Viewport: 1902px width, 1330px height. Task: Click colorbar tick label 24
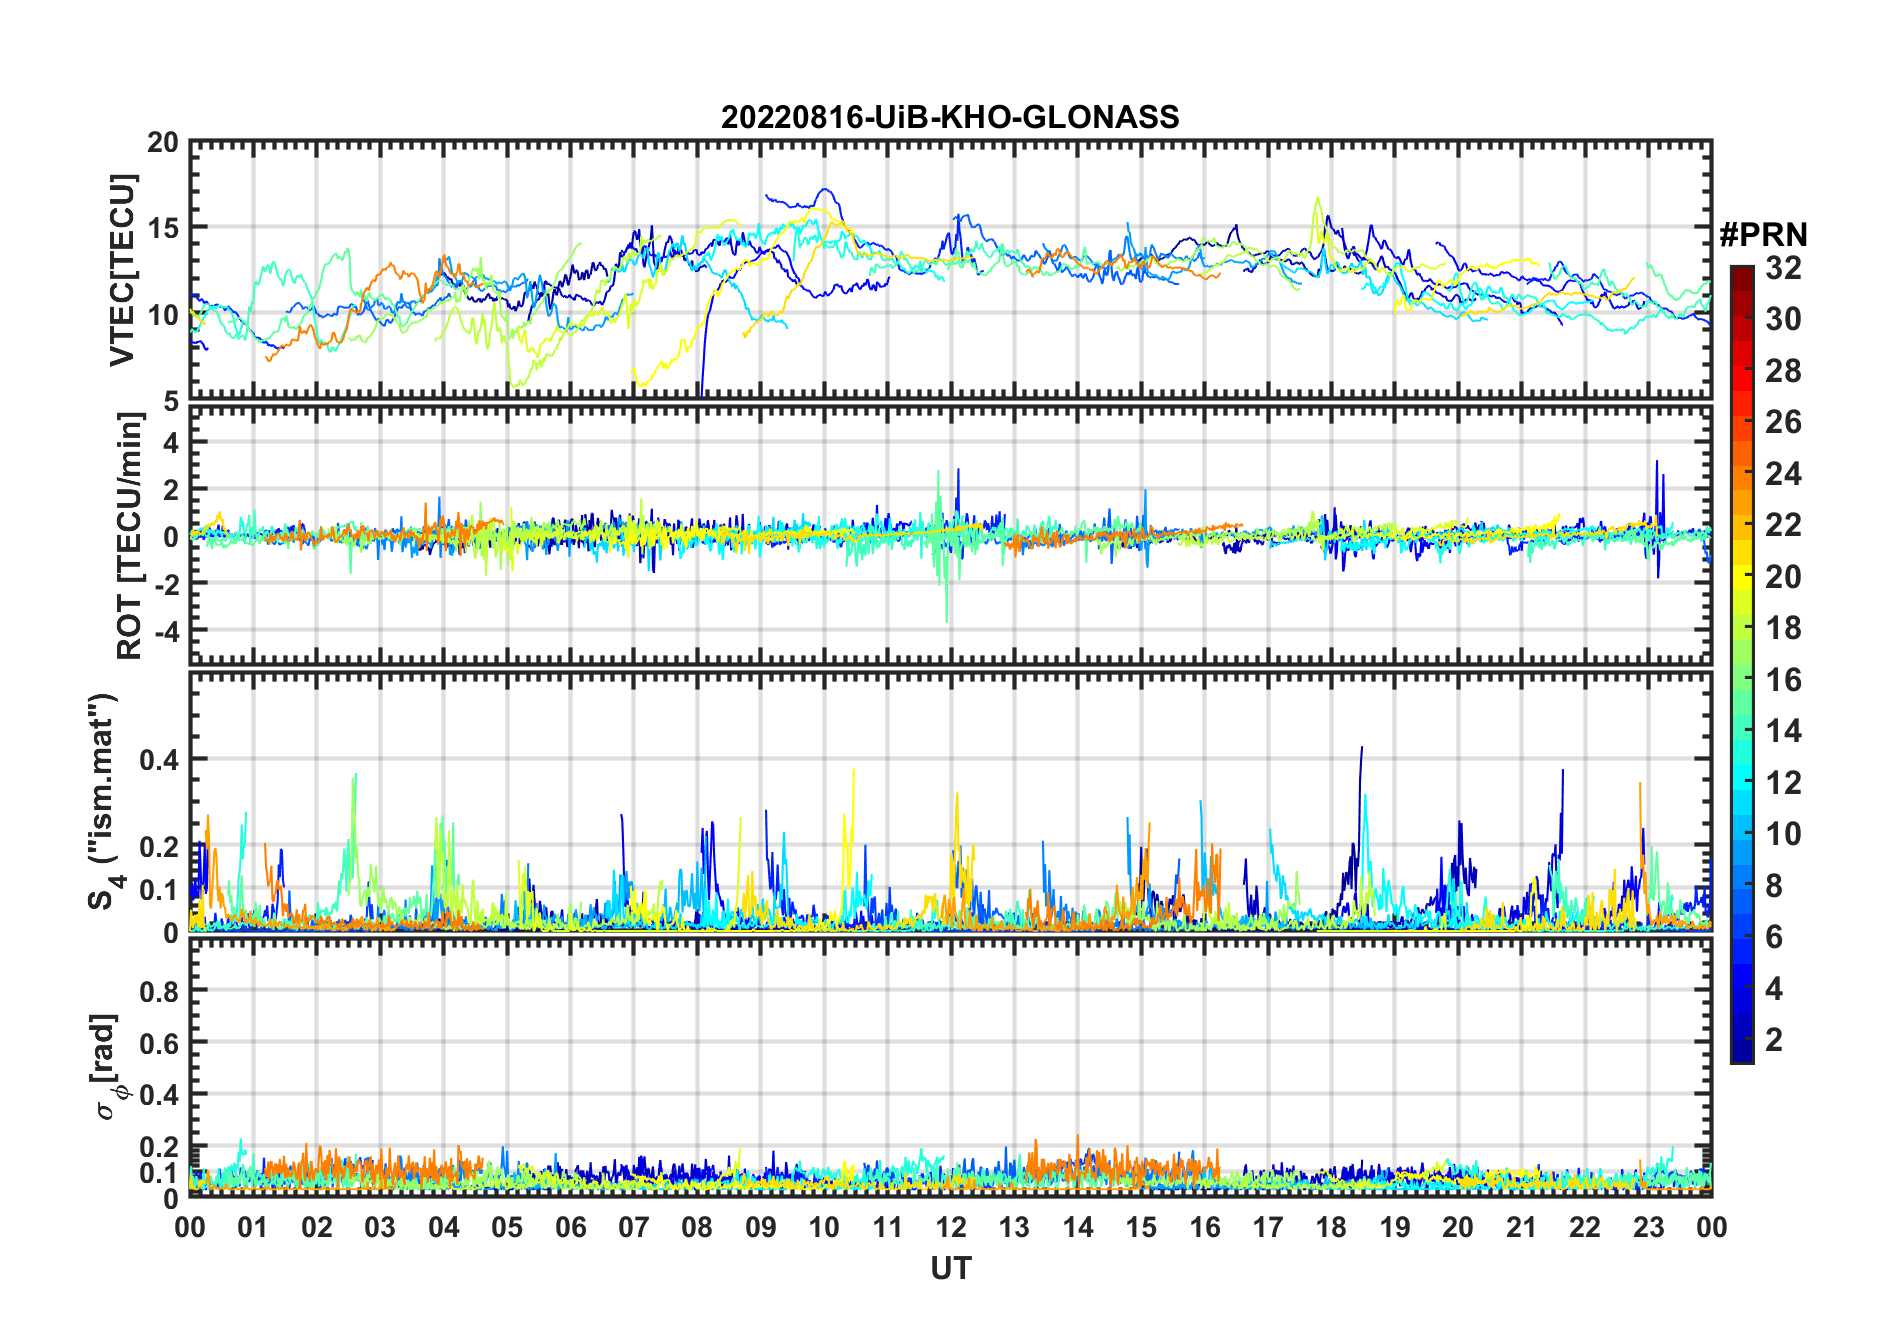click(x=1783, y=474)
